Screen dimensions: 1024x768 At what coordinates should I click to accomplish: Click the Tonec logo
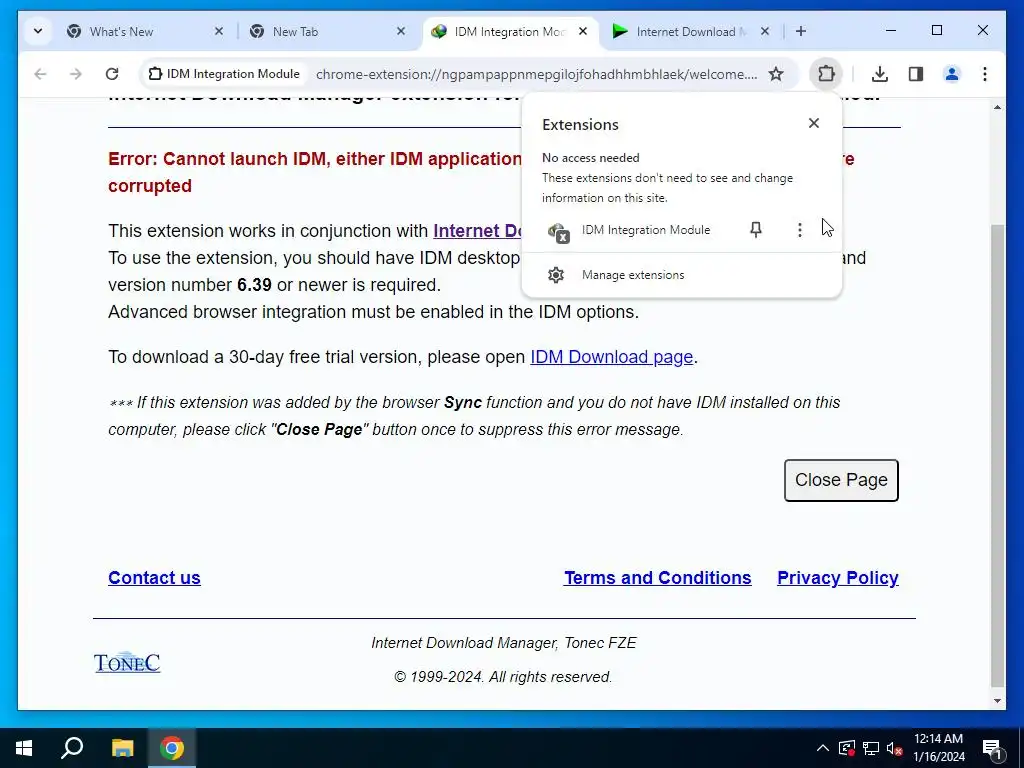[x=127, y=662]
